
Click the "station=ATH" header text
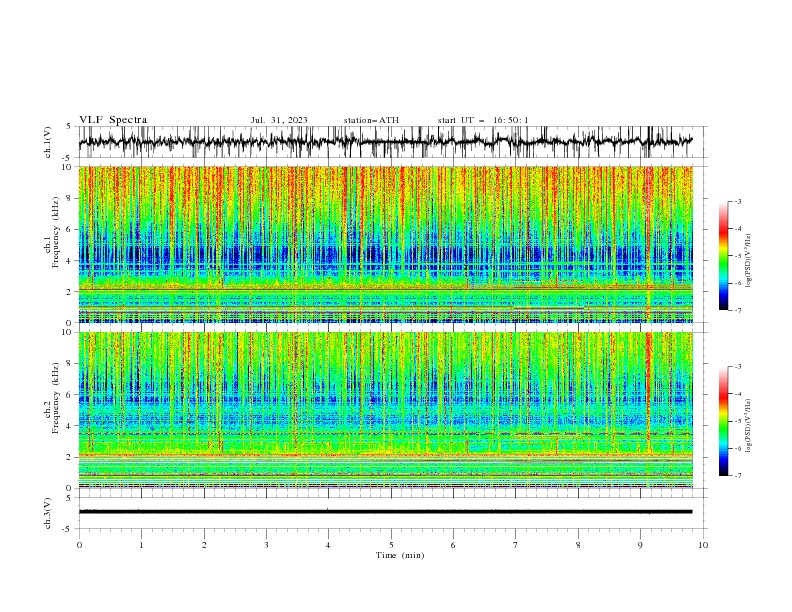[371, 120]
